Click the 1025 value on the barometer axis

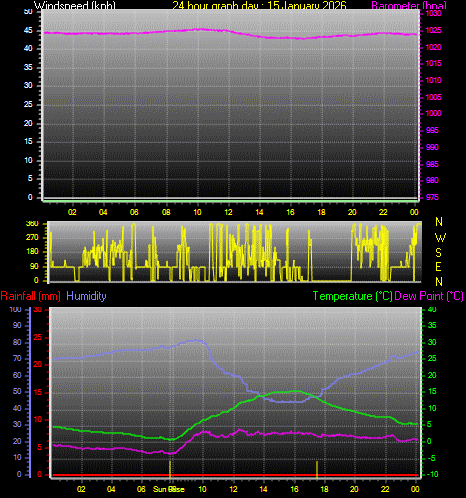pos(433,30)
